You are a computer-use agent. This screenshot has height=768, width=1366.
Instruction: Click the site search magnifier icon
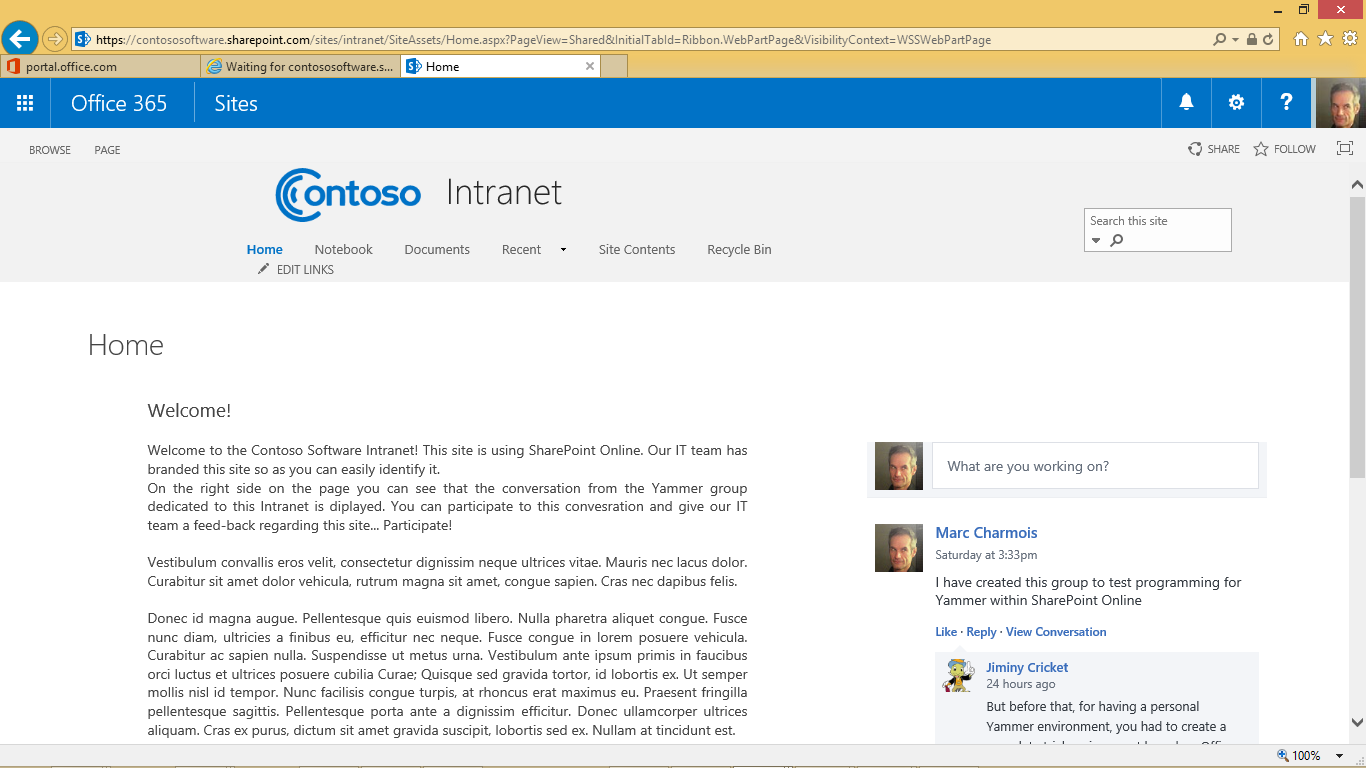pos(1117,240)
